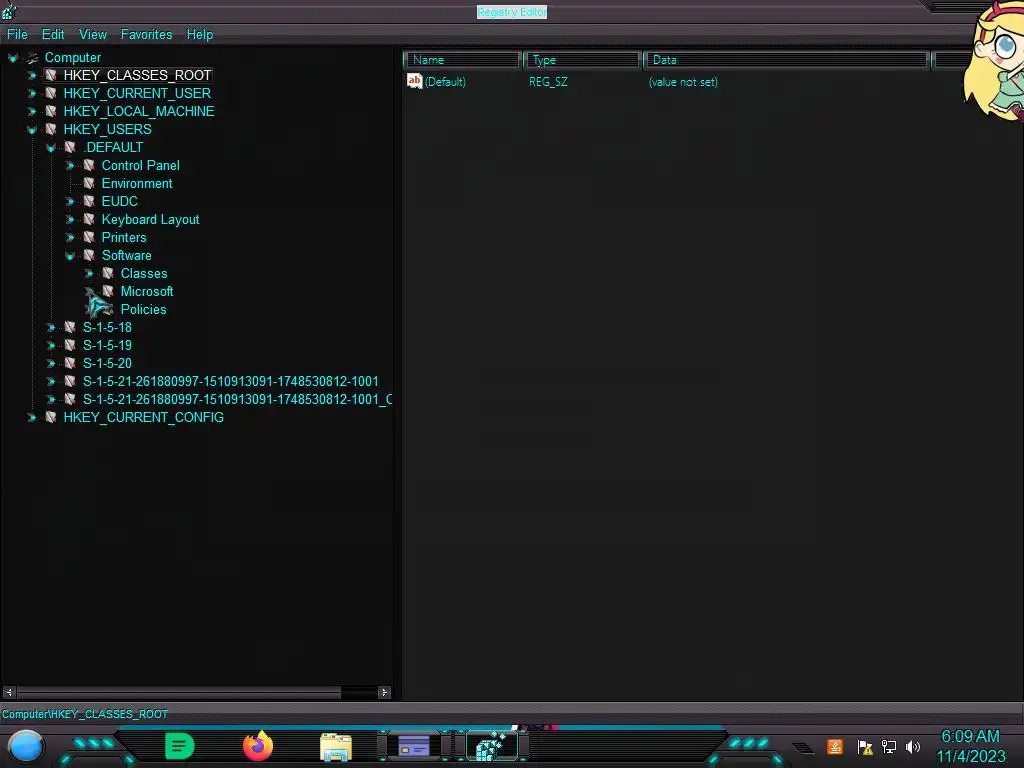Click the tree scrollbar right arrow
The height and width of the screenshot is (768, 1024).
pos(384,692)
